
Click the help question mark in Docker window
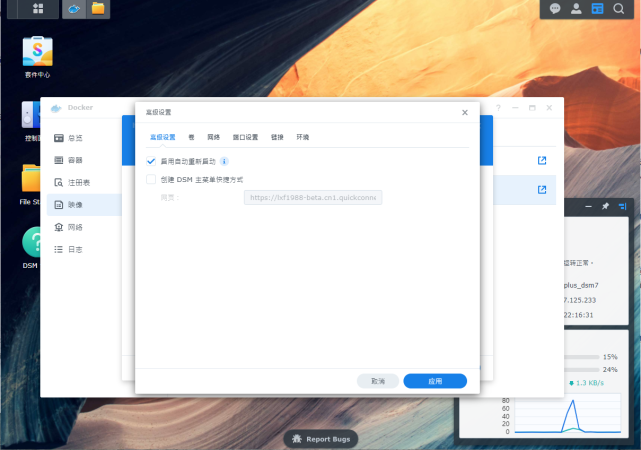point(498,108)
